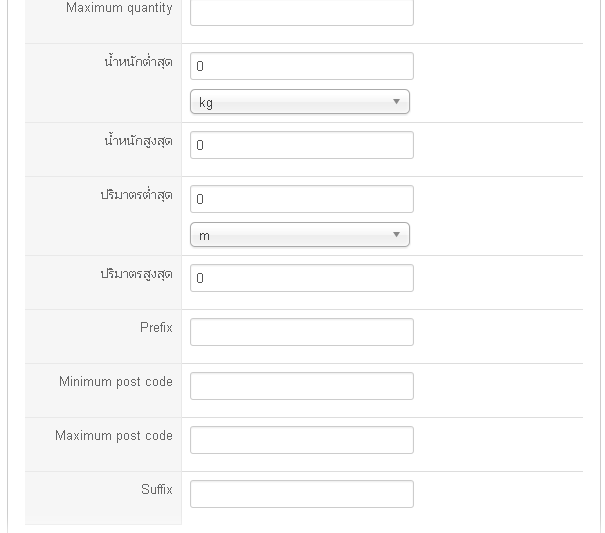
Task: Select the Maximum post code field
Action: 301,440
